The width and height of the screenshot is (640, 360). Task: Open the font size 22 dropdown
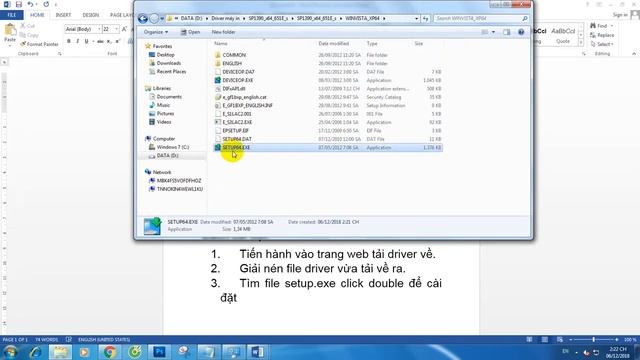tap(116, 29)
